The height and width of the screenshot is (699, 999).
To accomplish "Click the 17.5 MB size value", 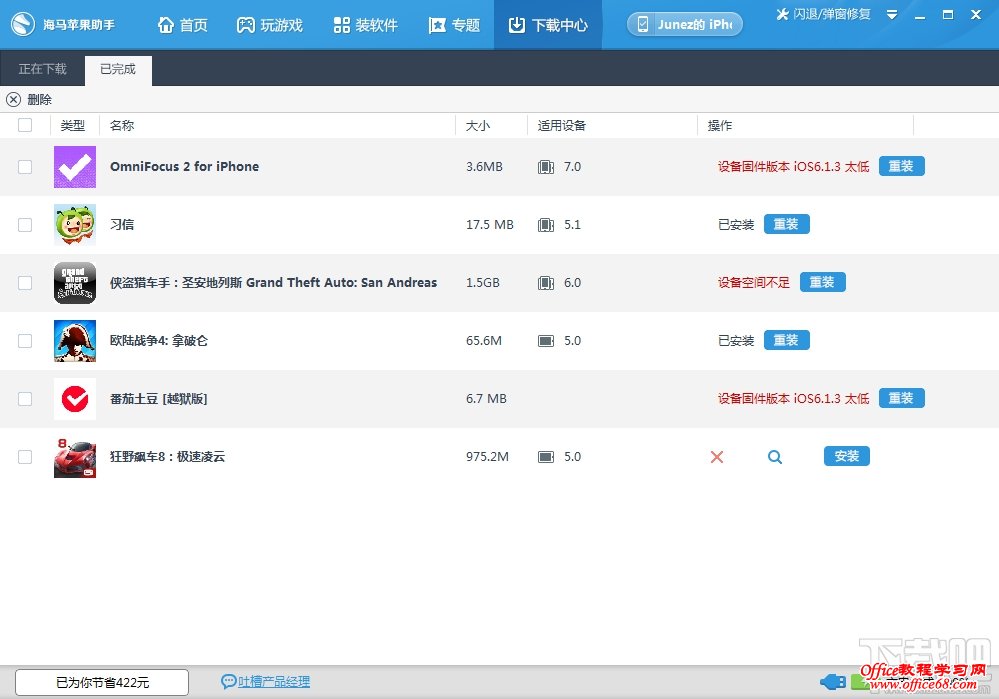I will [x=490, y=225].
